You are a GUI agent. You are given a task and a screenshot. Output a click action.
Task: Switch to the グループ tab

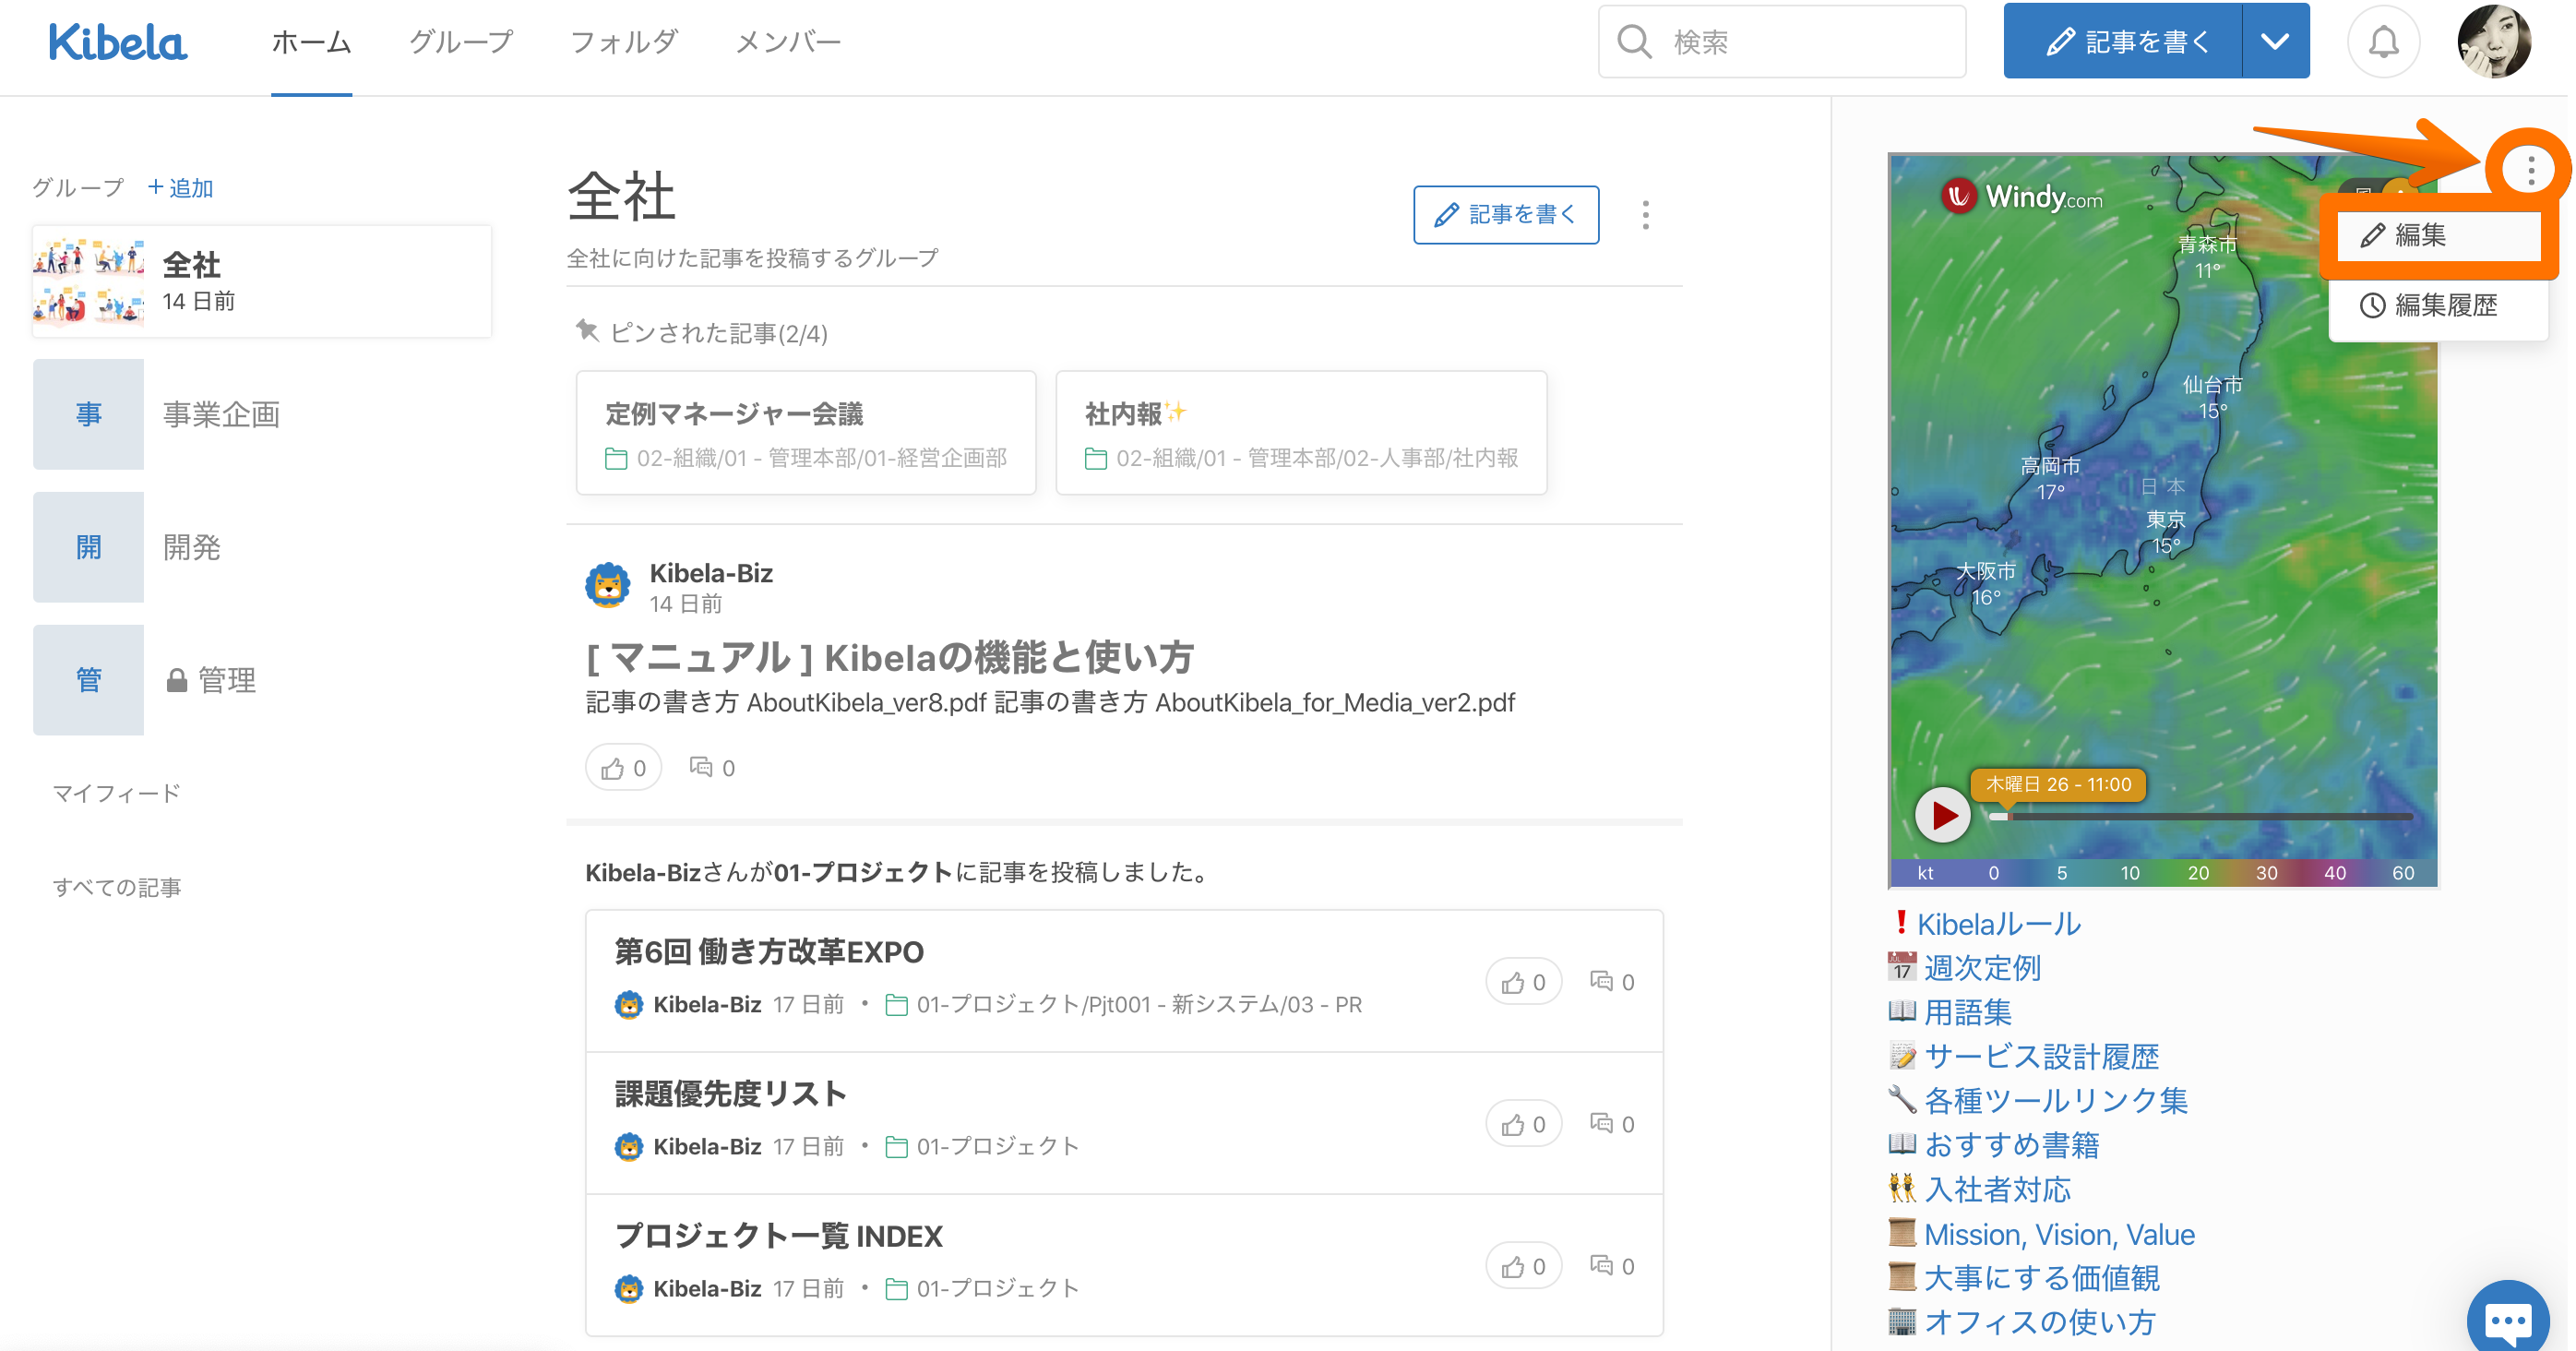click(461, 42)
